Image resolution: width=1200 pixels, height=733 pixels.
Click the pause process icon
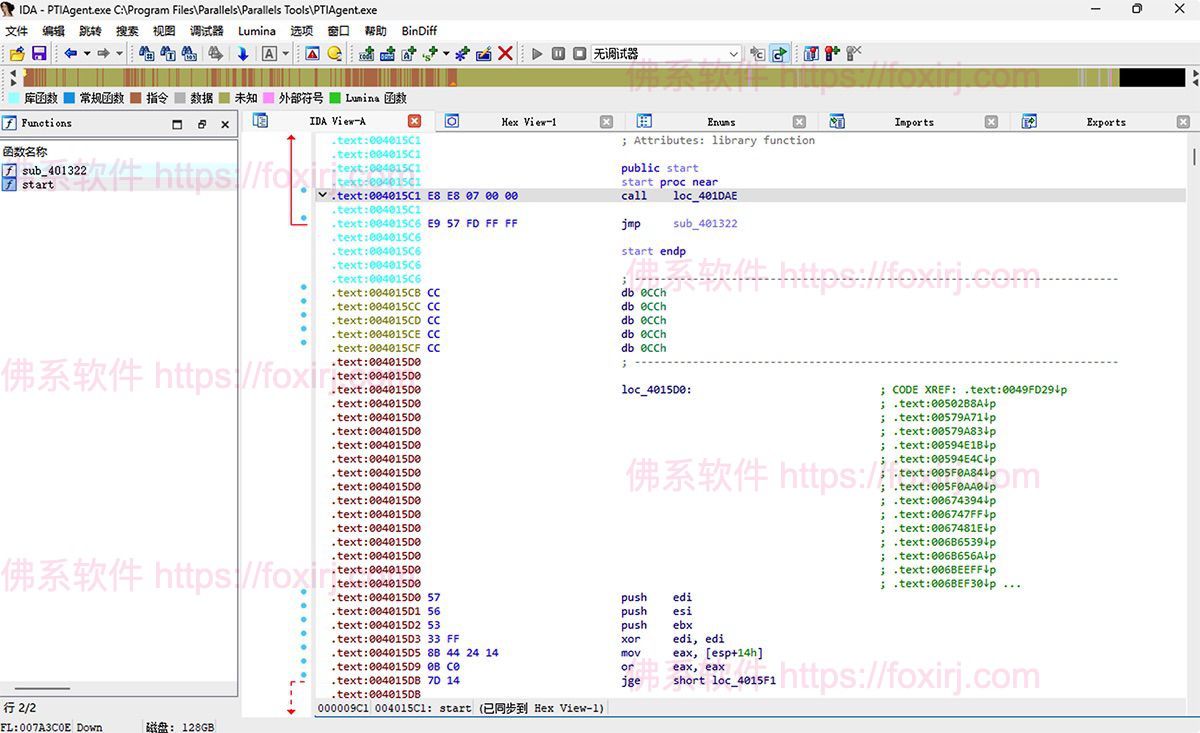pos(558,53)
